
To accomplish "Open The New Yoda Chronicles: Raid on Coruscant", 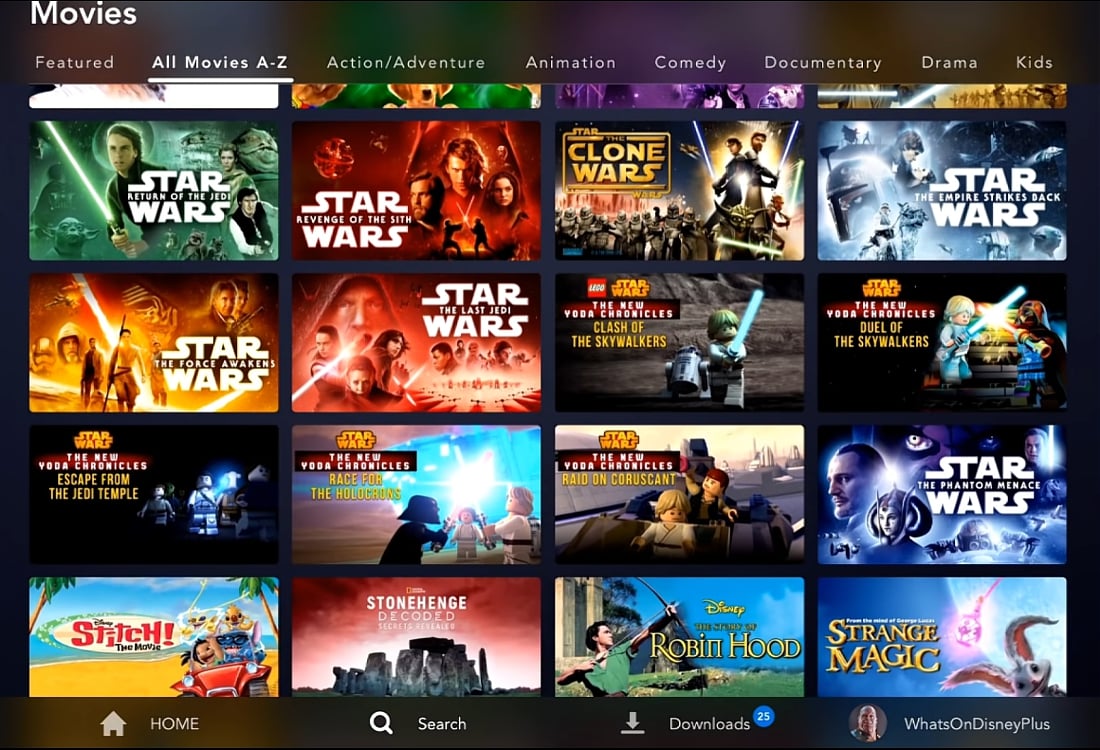I will click(679, 493).
